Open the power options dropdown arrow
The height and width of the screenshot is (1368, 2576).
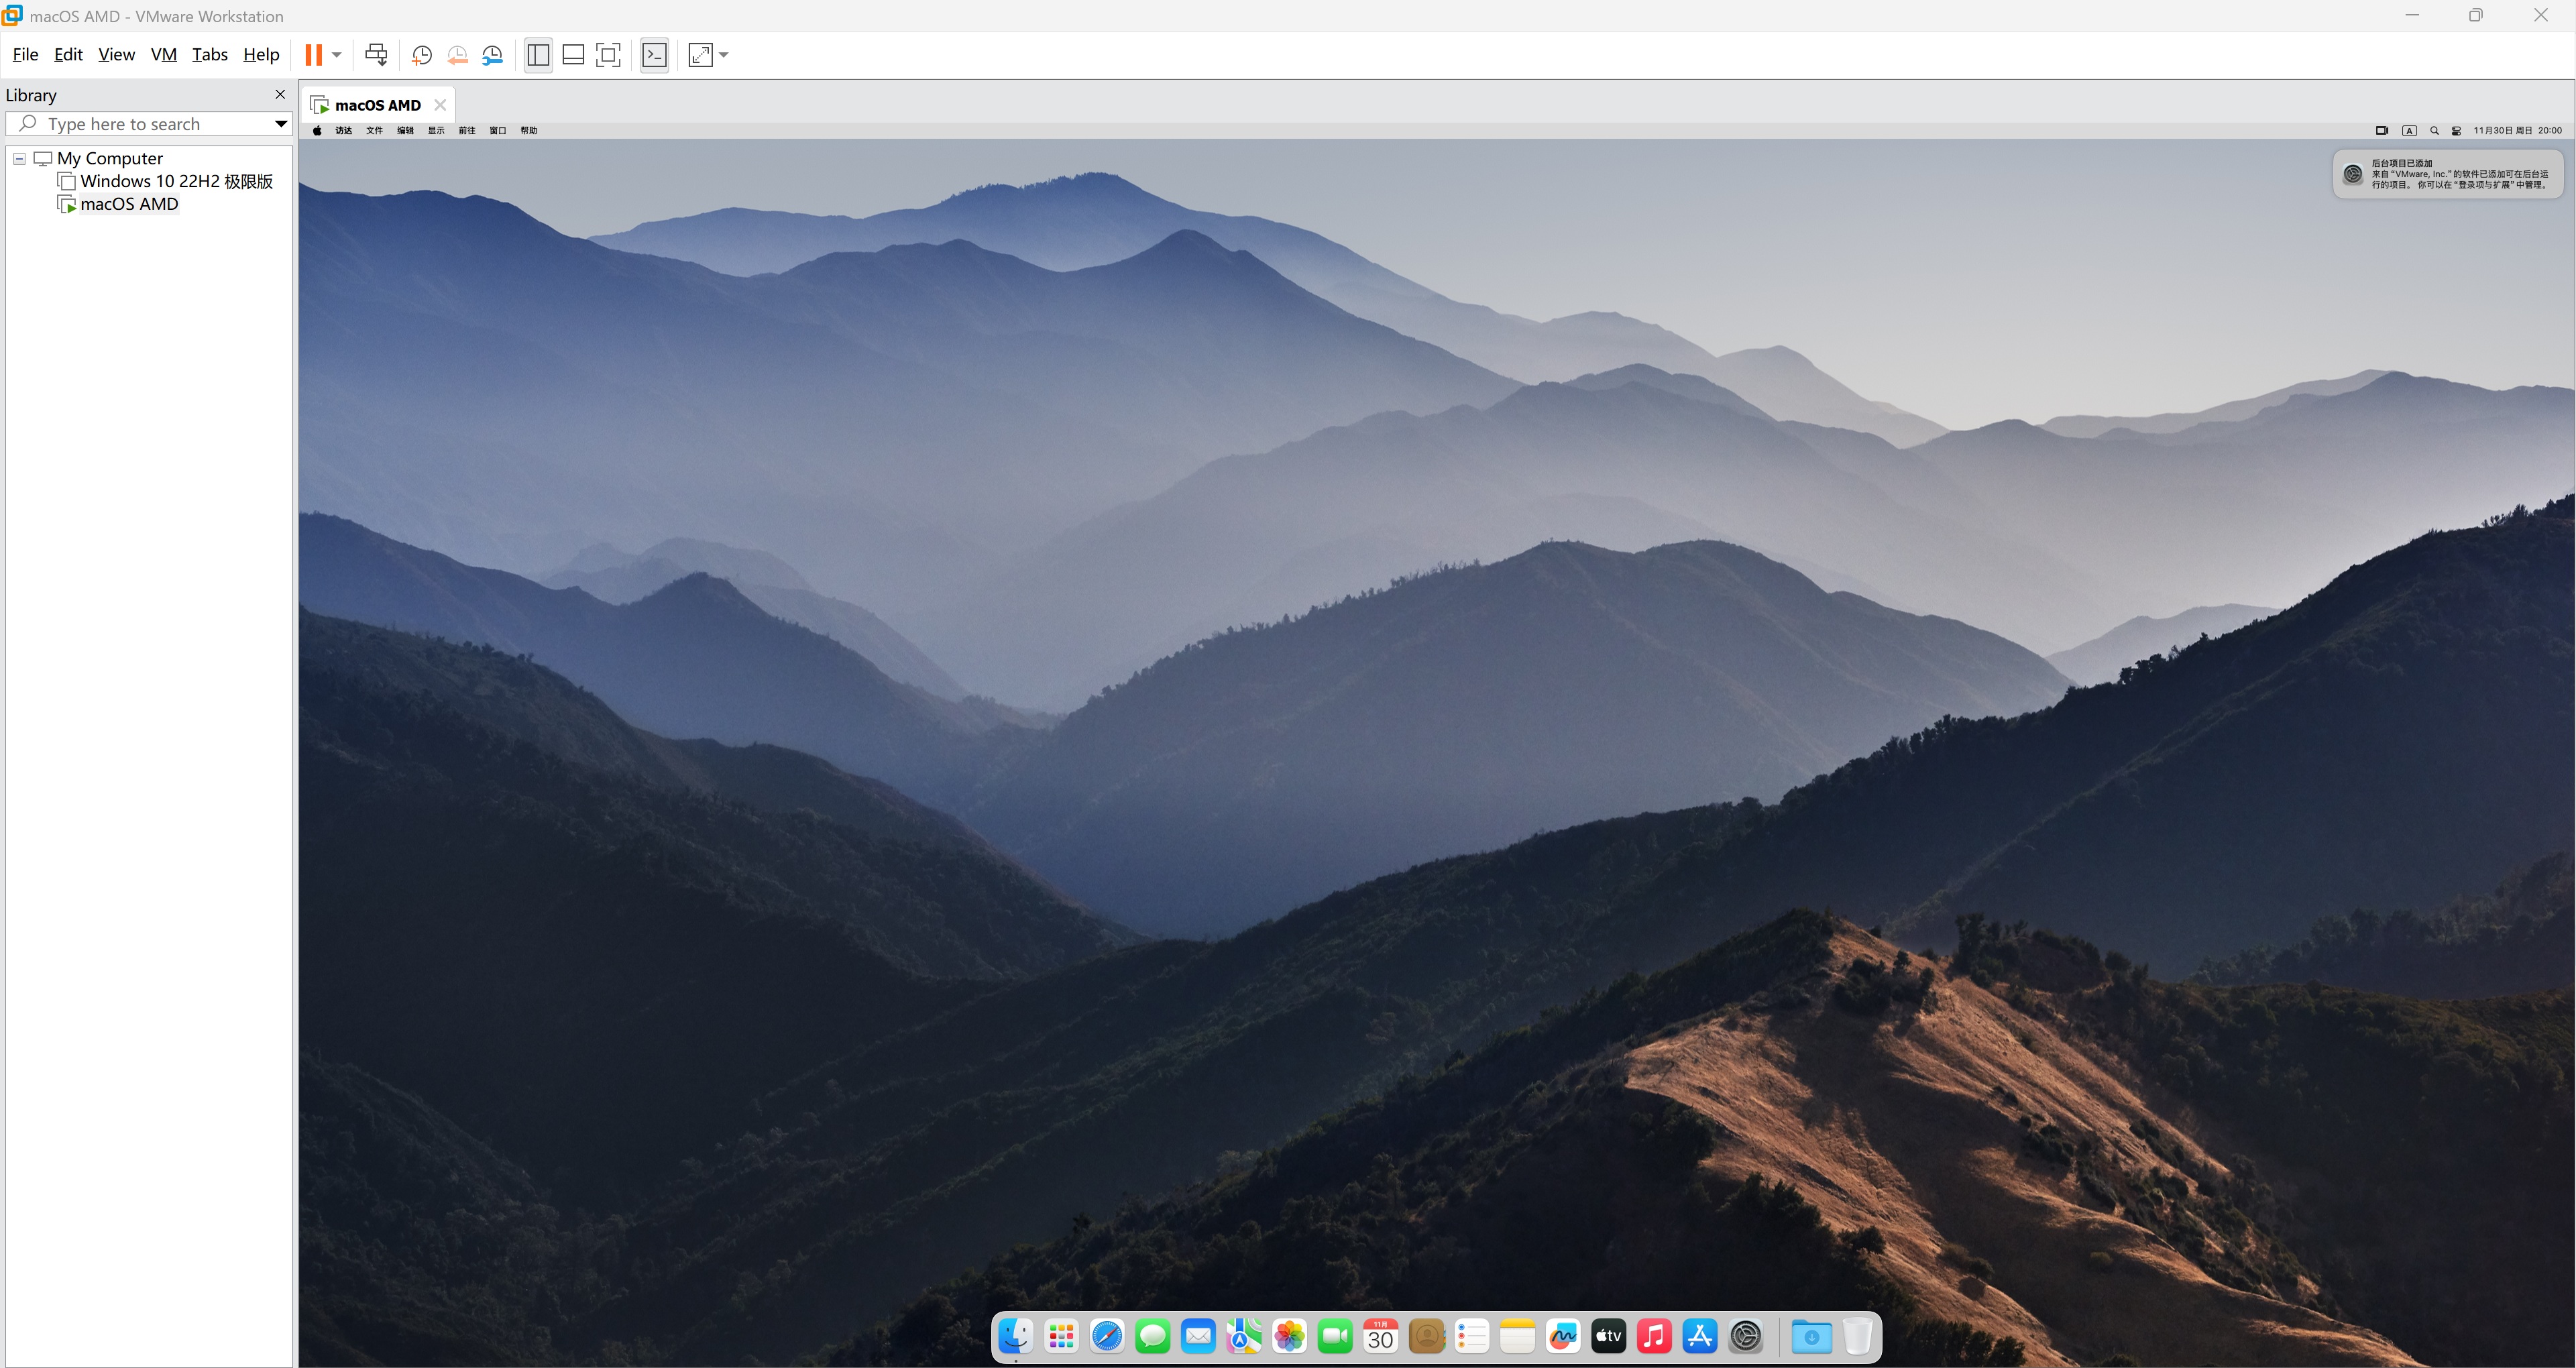pyautogui.click(x=337, y=55)
